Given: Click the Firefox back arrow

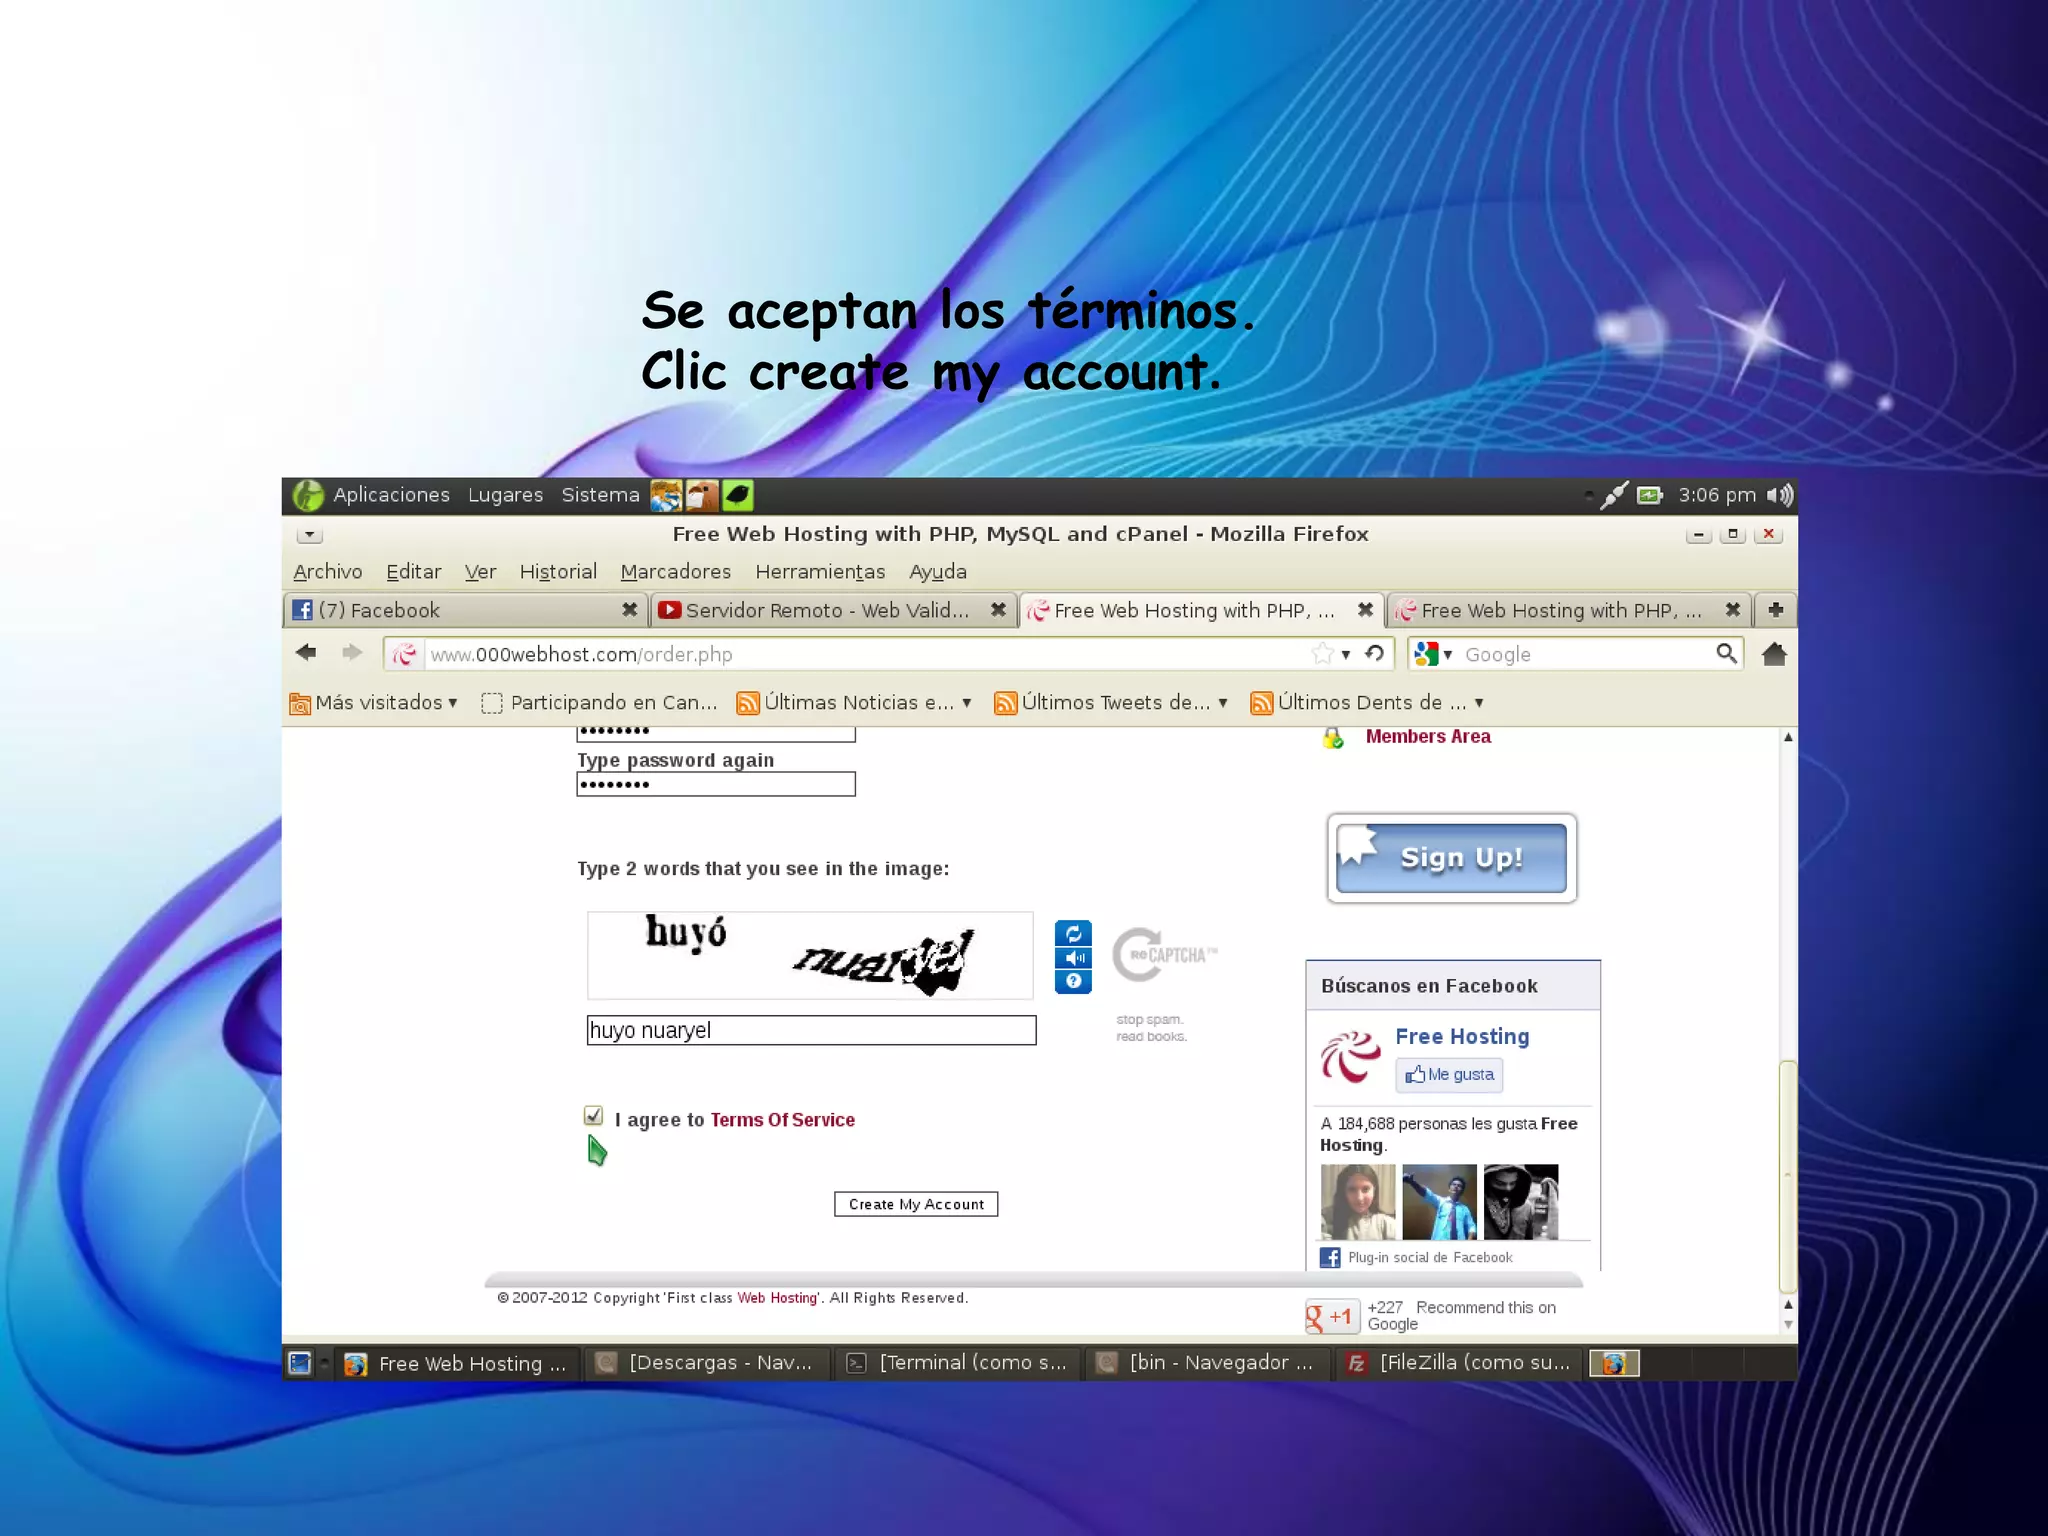Looking at the screenshot, I should pos(306,653).
